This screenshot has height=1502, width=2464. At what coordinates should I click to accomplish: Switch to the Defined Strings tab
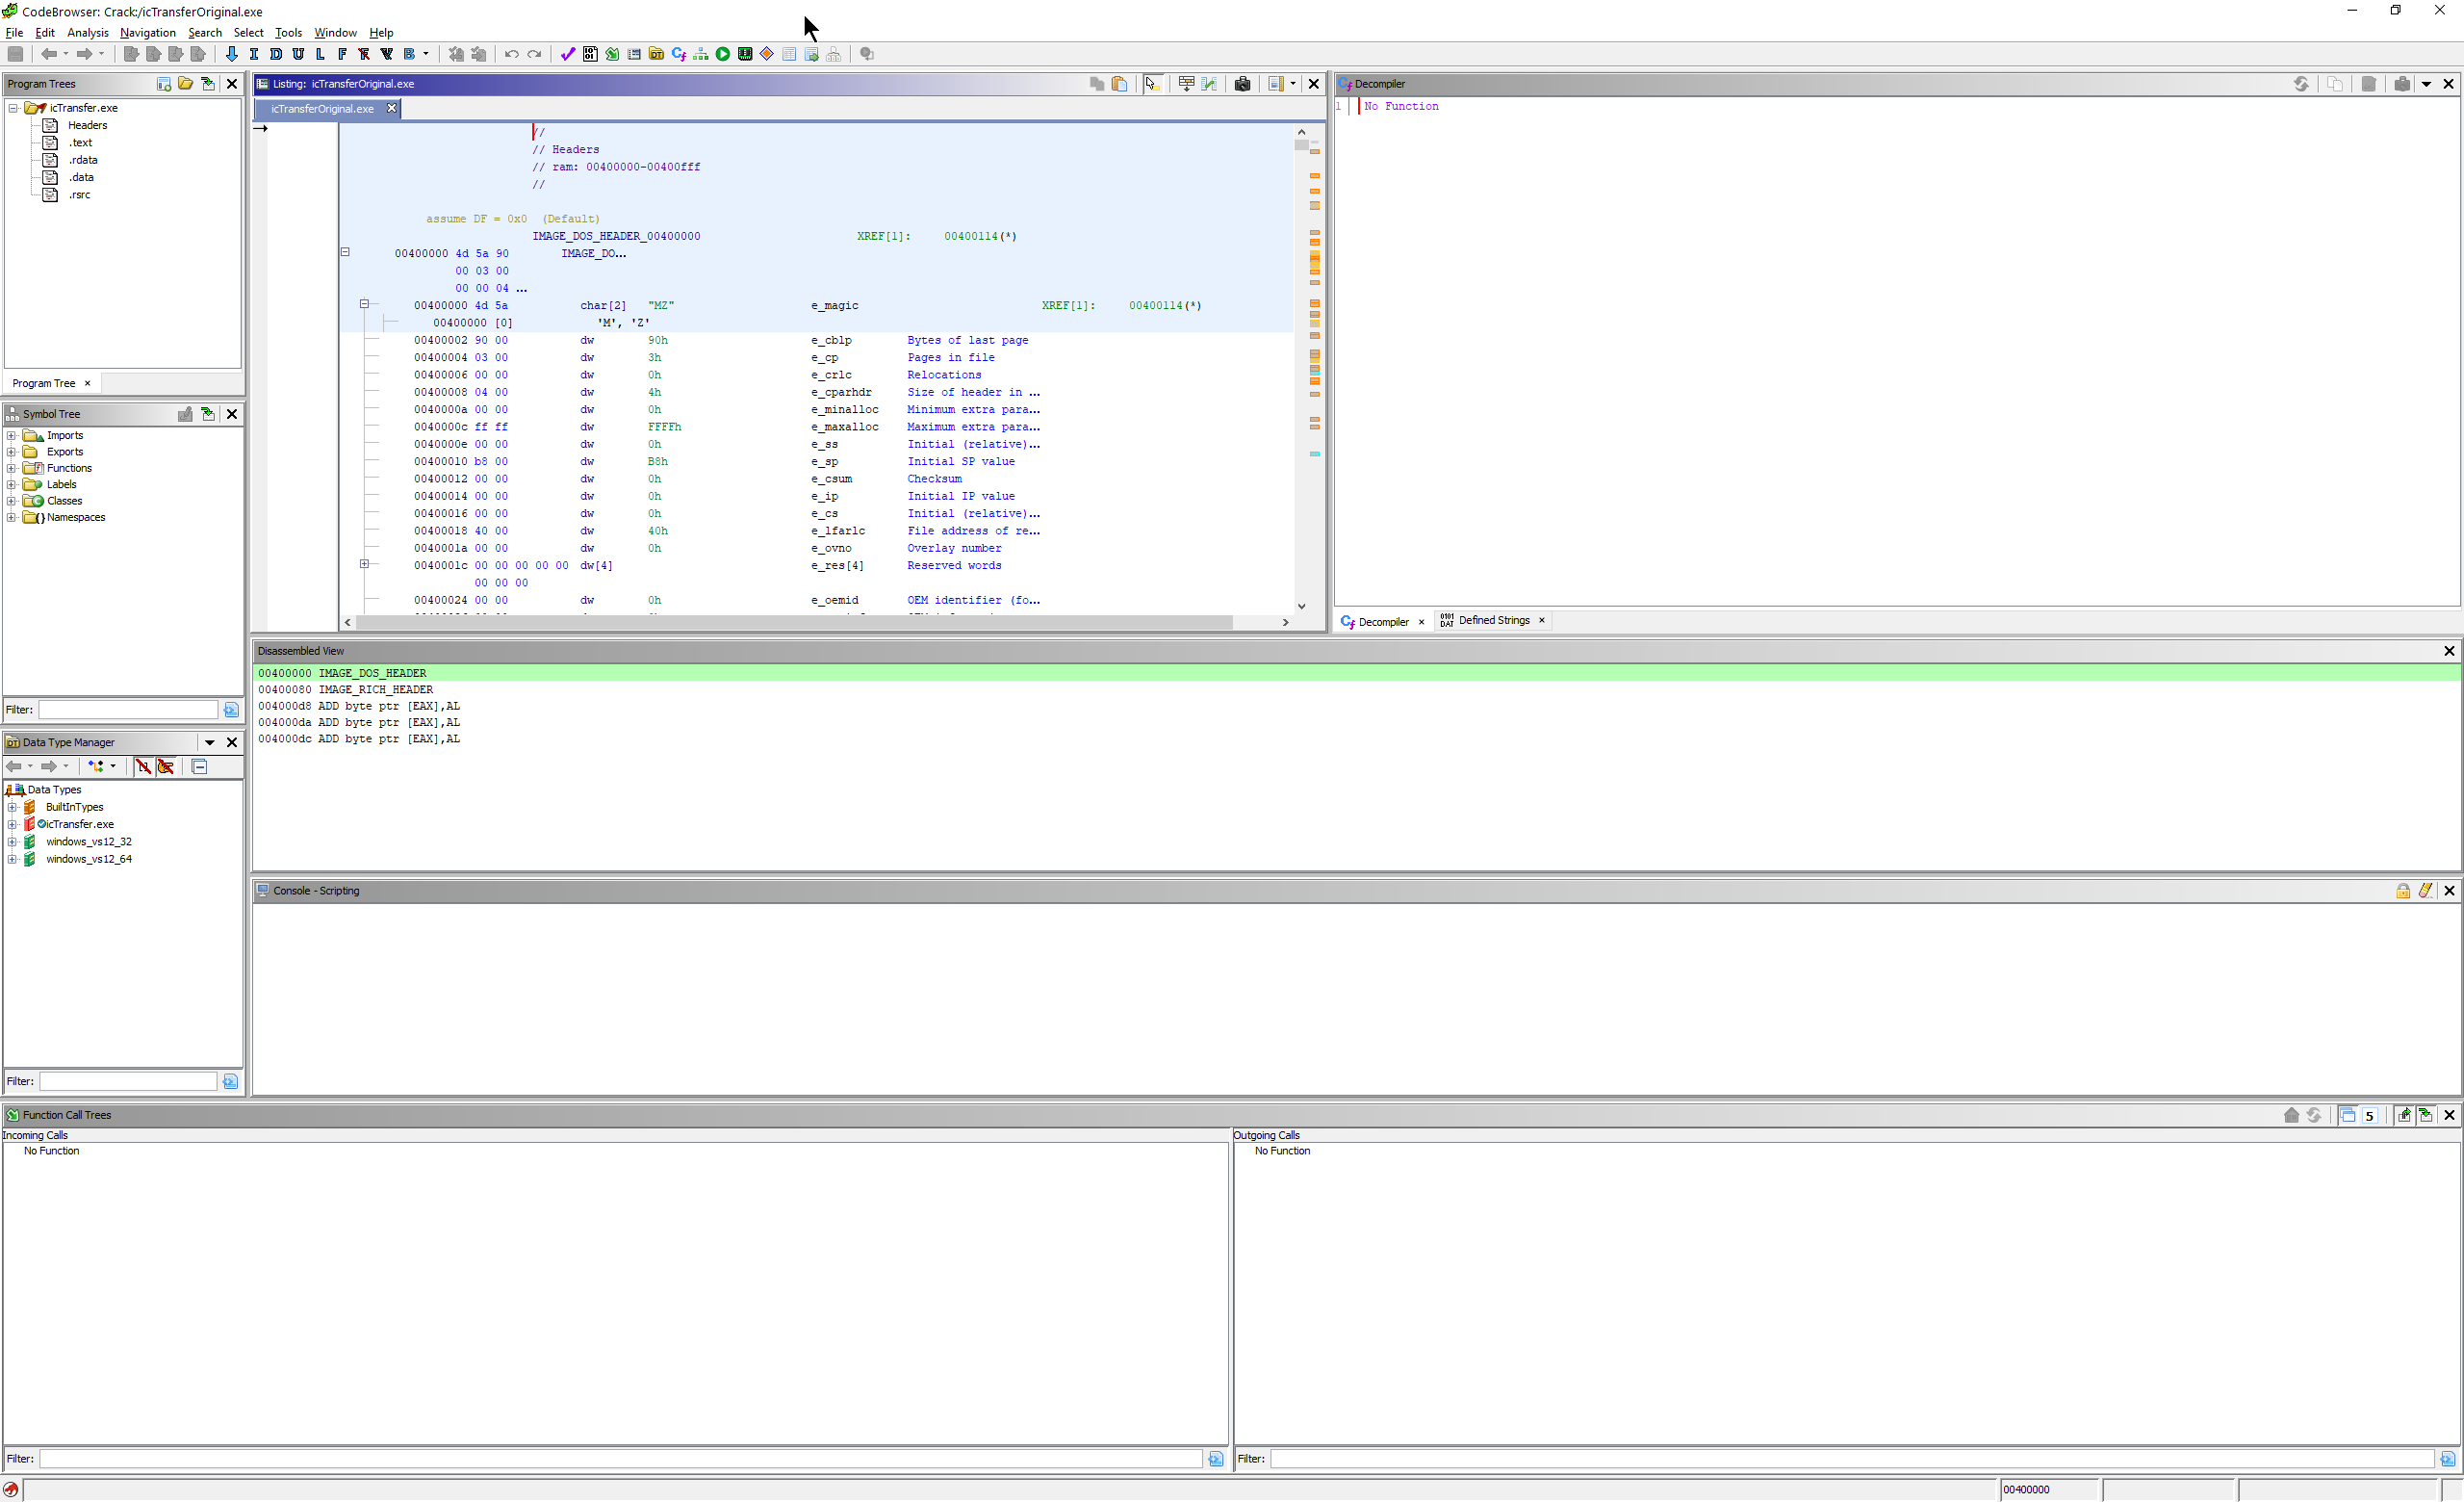1492,620
